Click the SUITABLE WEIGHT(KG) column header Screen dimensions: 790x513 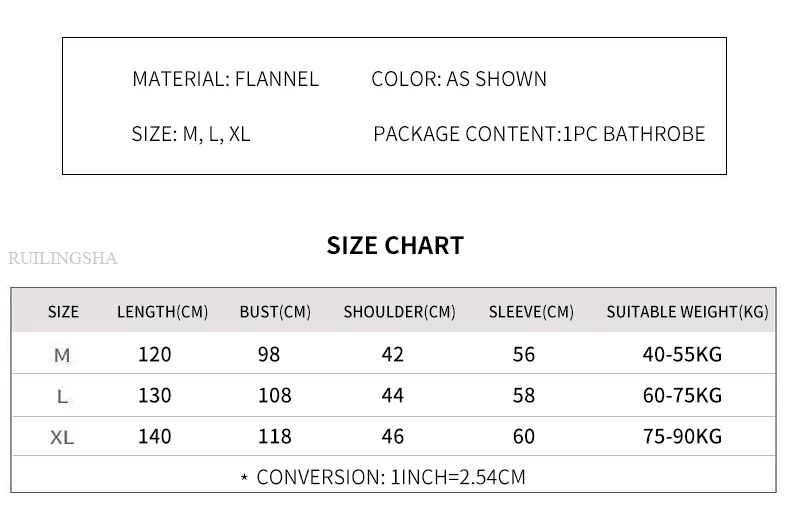(x=688, y=312)
